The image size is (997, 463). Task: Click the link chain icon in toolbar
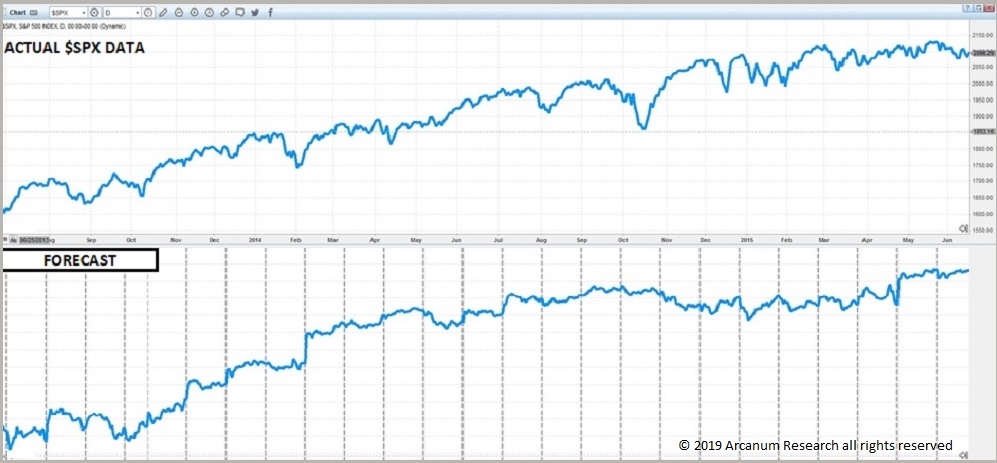pyautogui.click(x=225, y=13)
